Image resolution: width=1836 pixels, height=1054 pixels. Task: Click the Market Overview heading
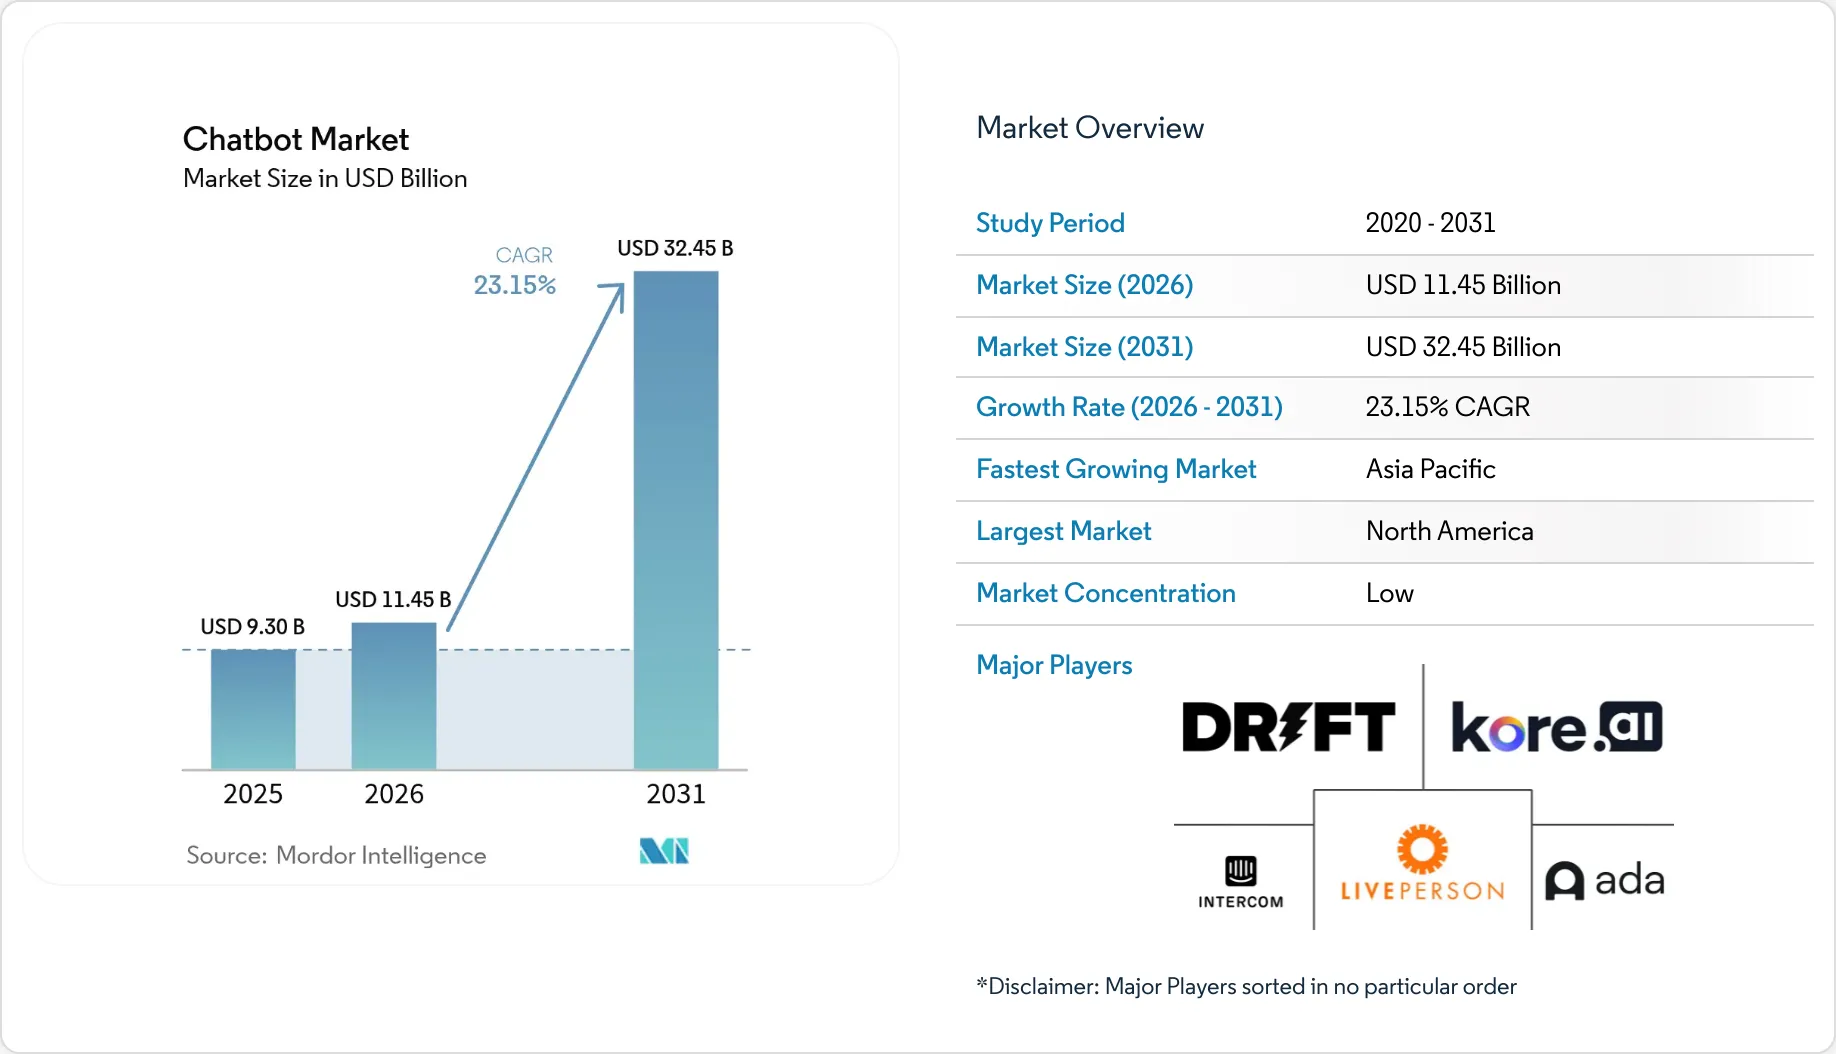click(x=1090, y=128)
